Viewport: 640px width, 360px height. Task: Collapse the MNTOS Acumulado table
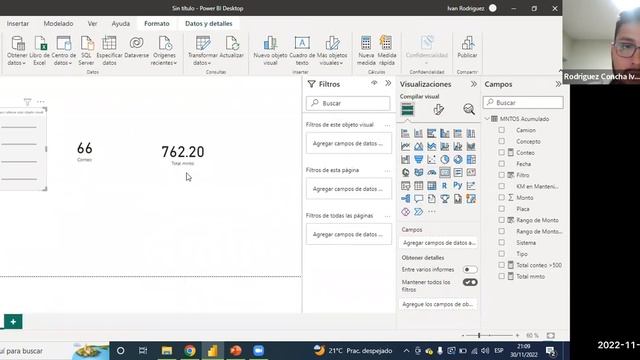click(487, 119)
